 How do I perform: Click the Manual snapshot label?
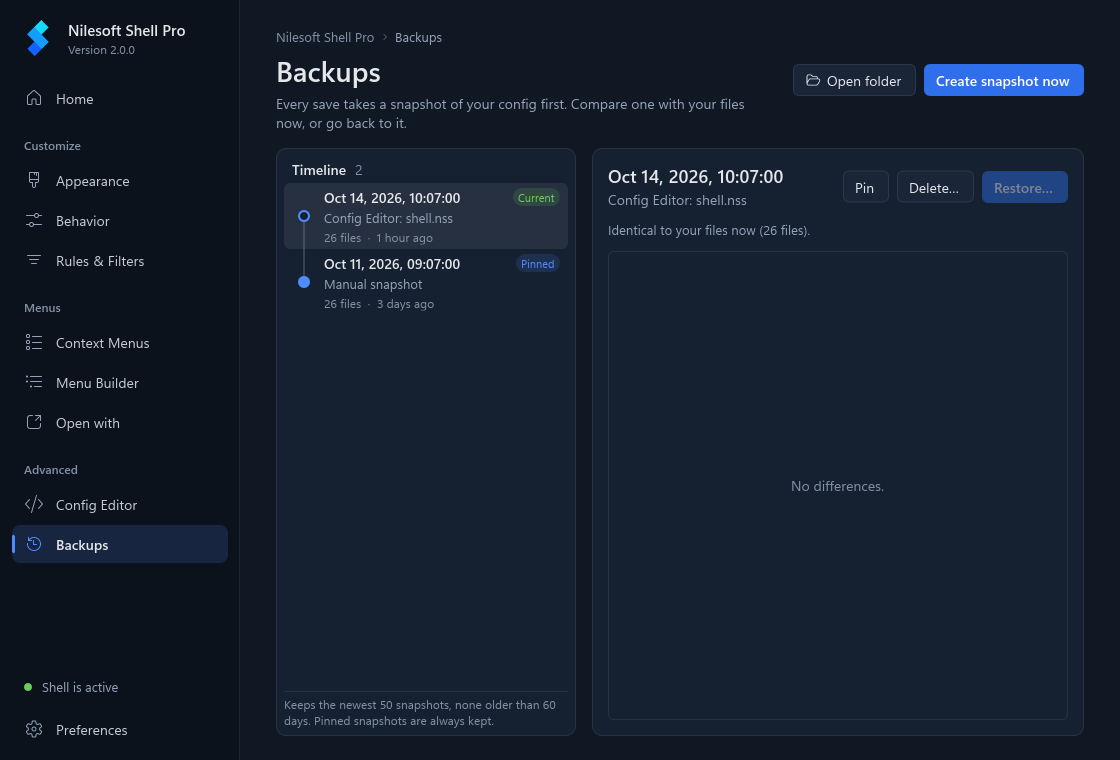click(x=373, y=284)
